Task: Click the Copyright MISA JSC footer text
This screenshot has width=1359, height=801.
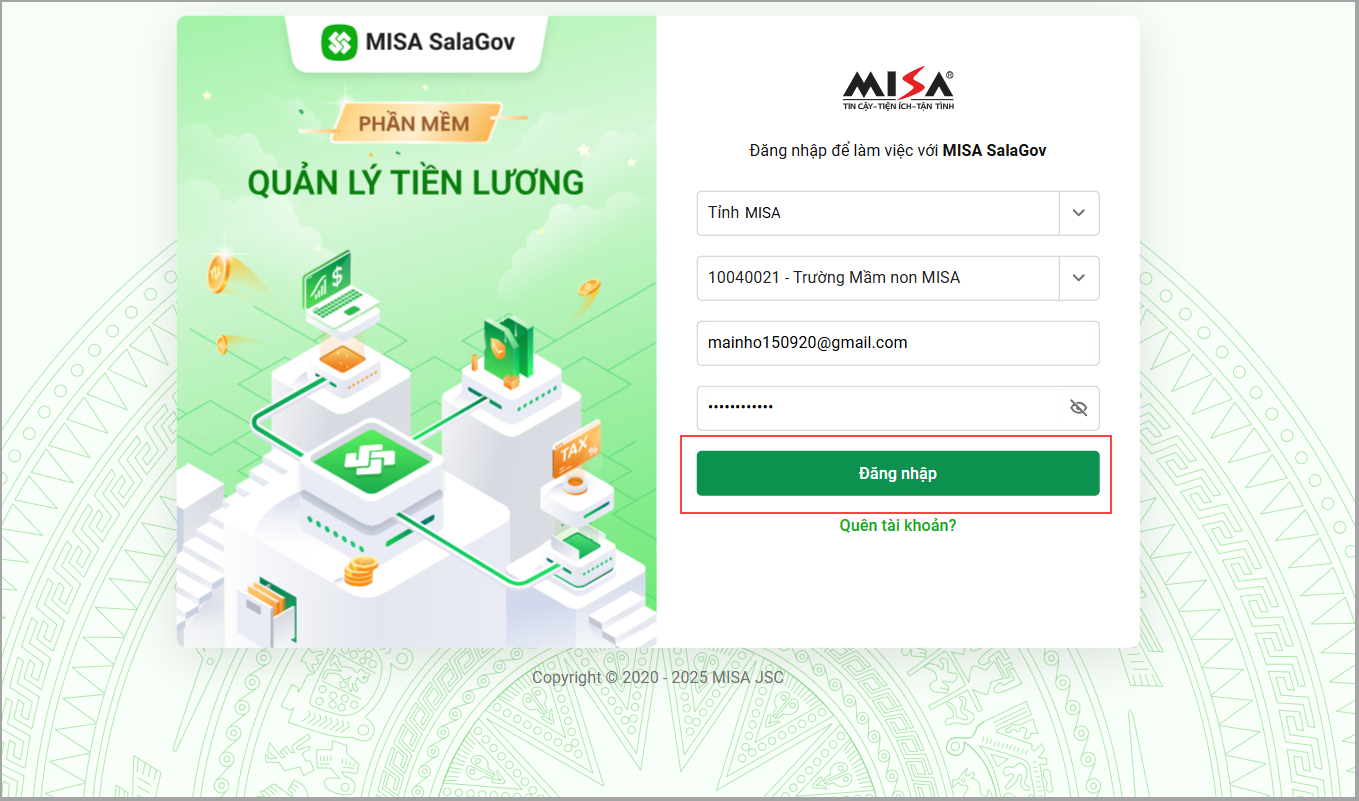Action: point(658,678)
